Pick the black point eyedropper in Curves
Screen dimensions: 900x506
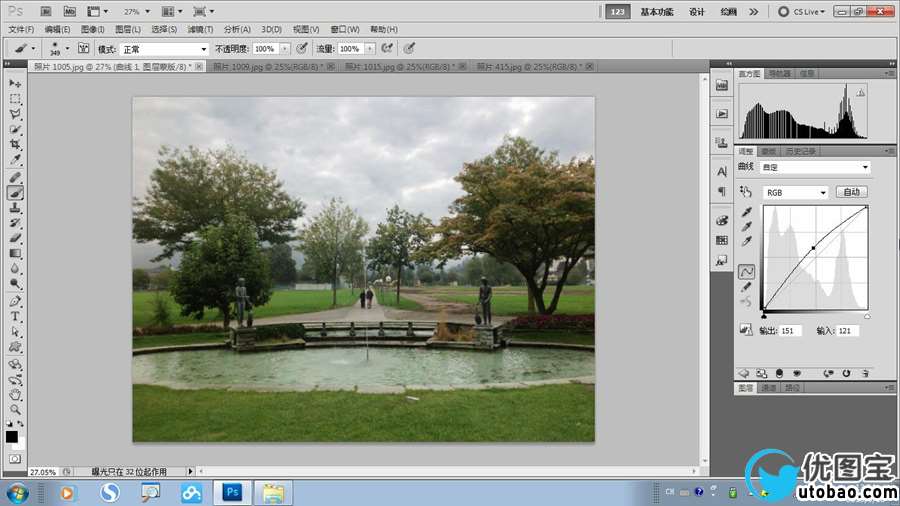(x=746, y=212)
